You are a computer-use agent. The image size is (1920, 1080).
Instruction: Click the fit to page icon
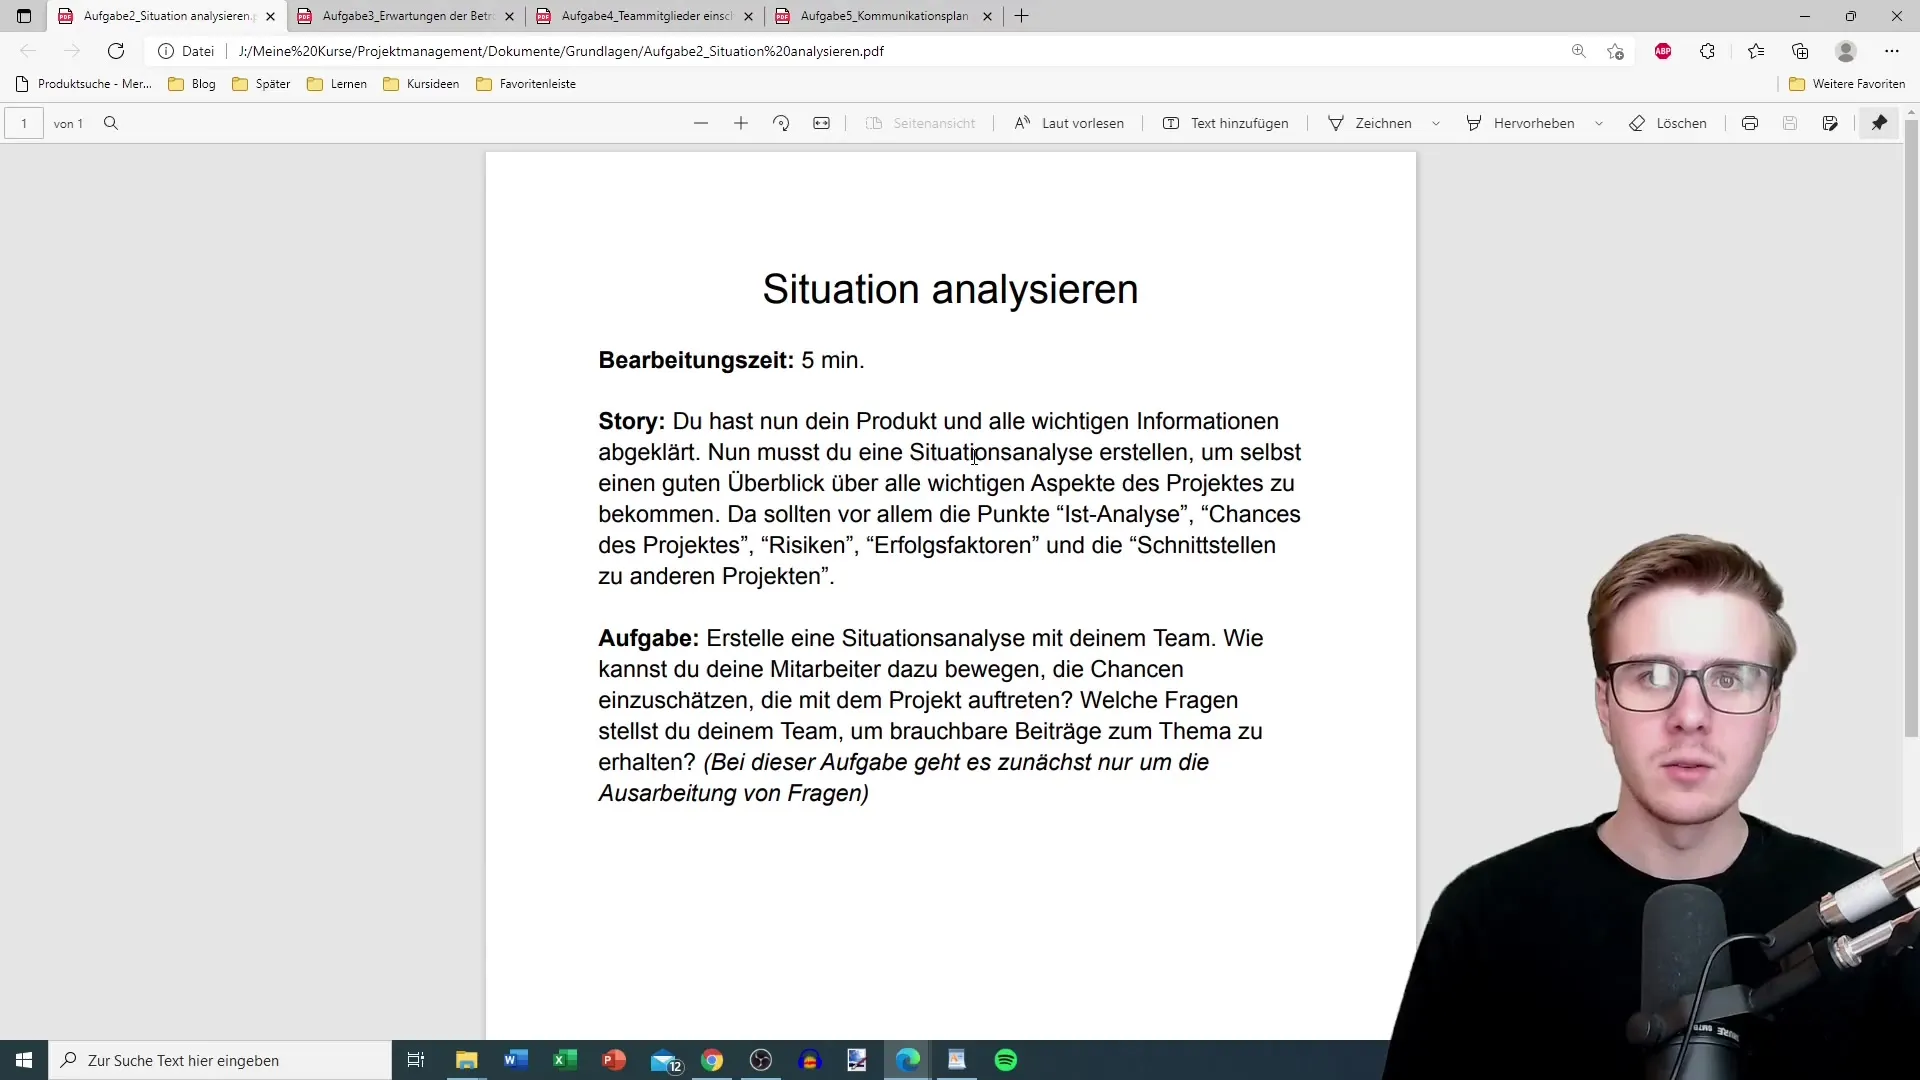(821, 123)
